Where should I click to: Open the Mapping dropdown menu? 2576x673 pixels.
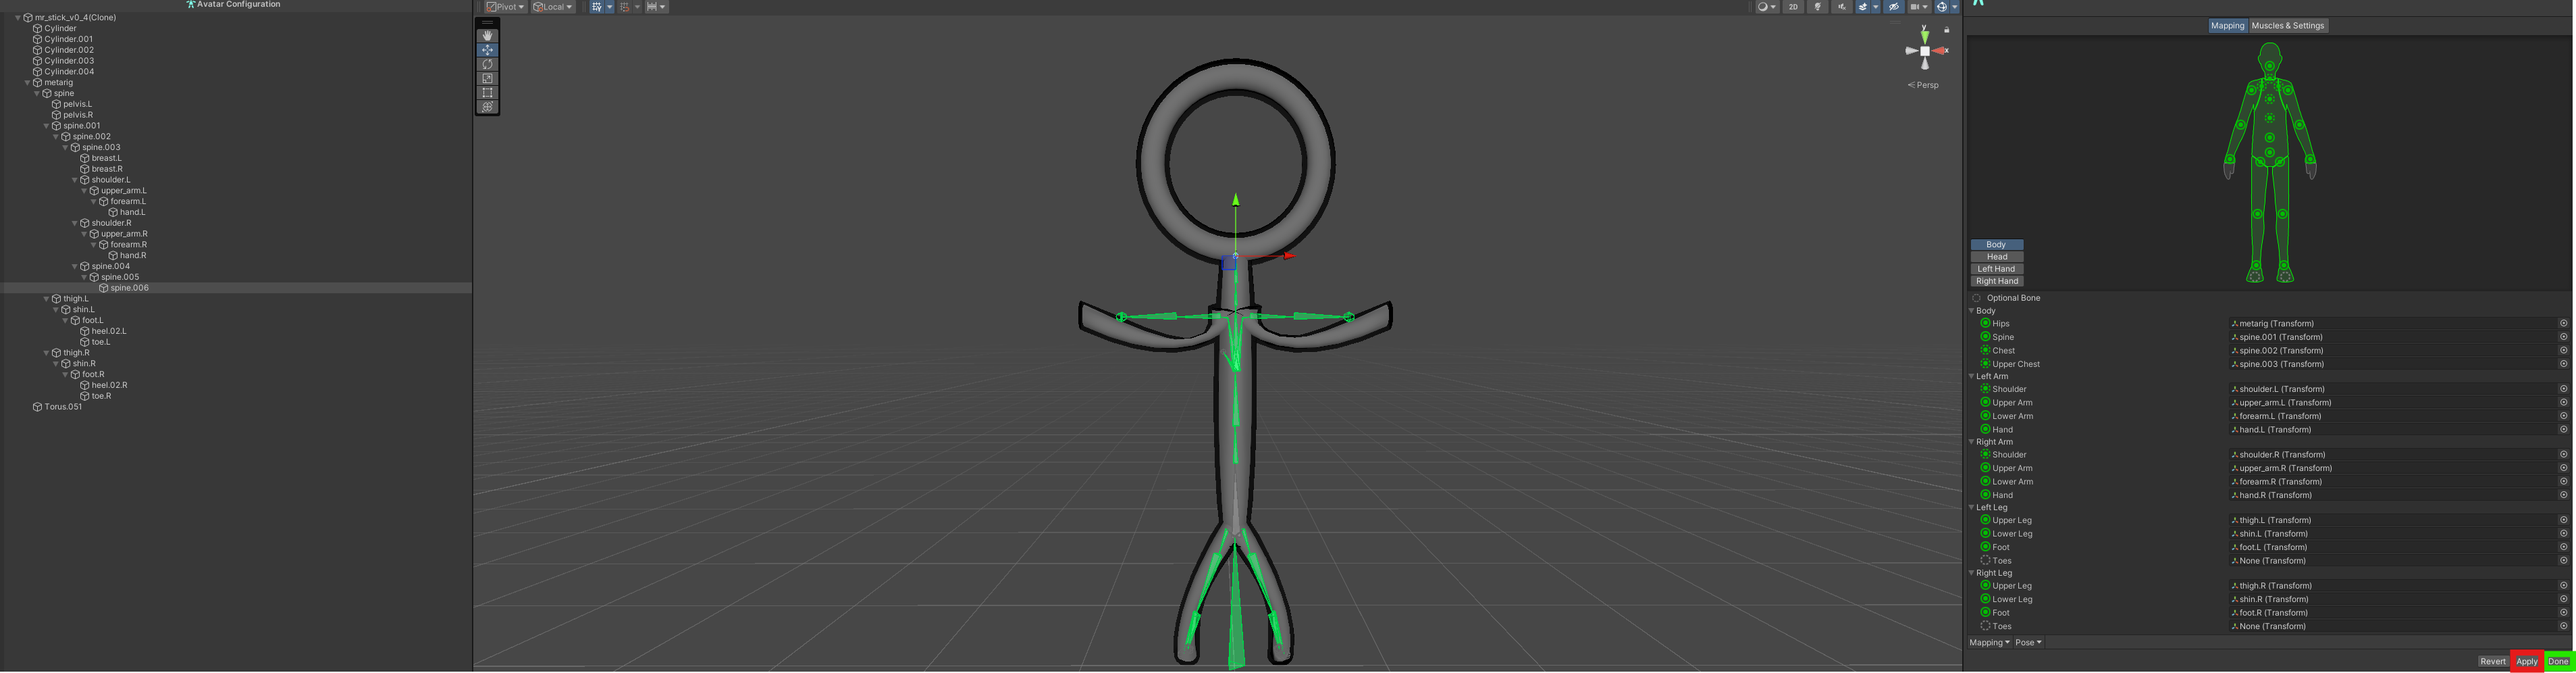coord(1989,643)
